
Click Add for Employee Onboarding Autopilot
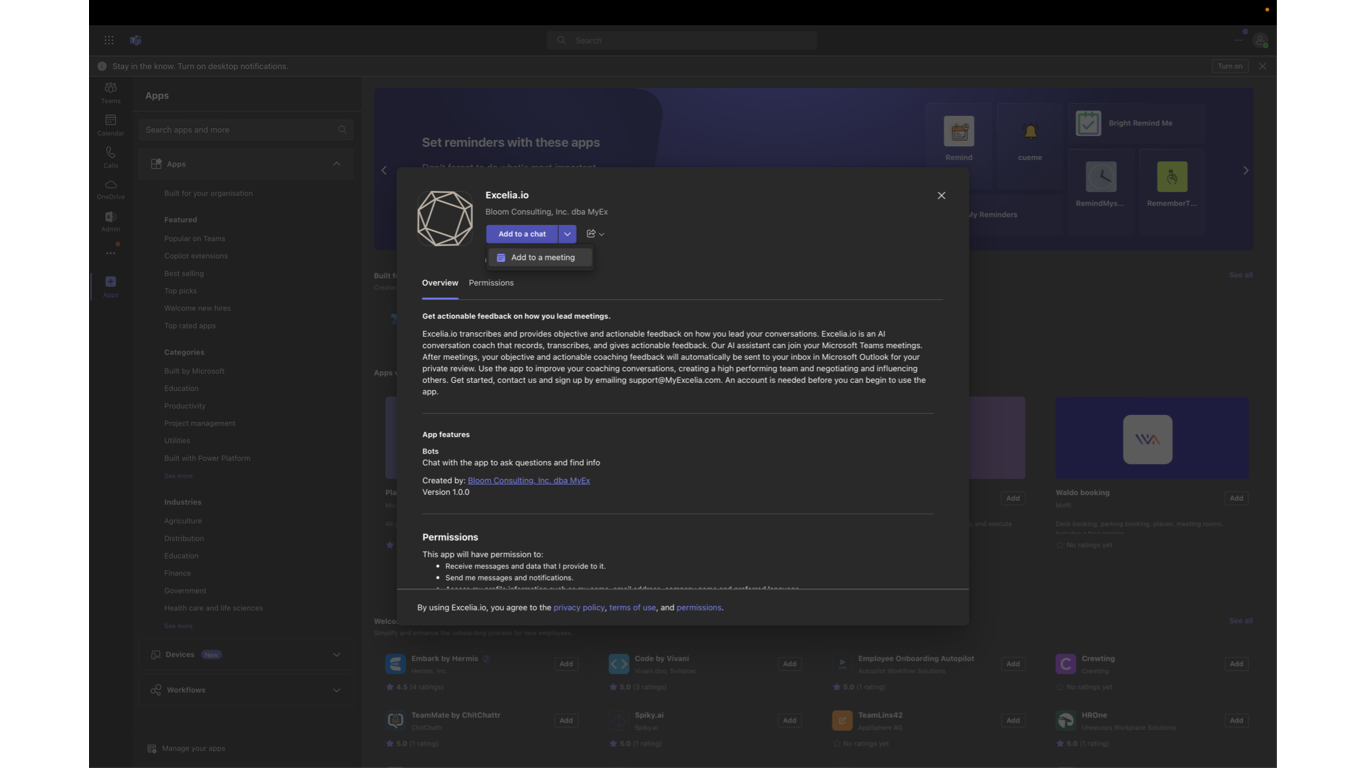(x=1013, y=664)
